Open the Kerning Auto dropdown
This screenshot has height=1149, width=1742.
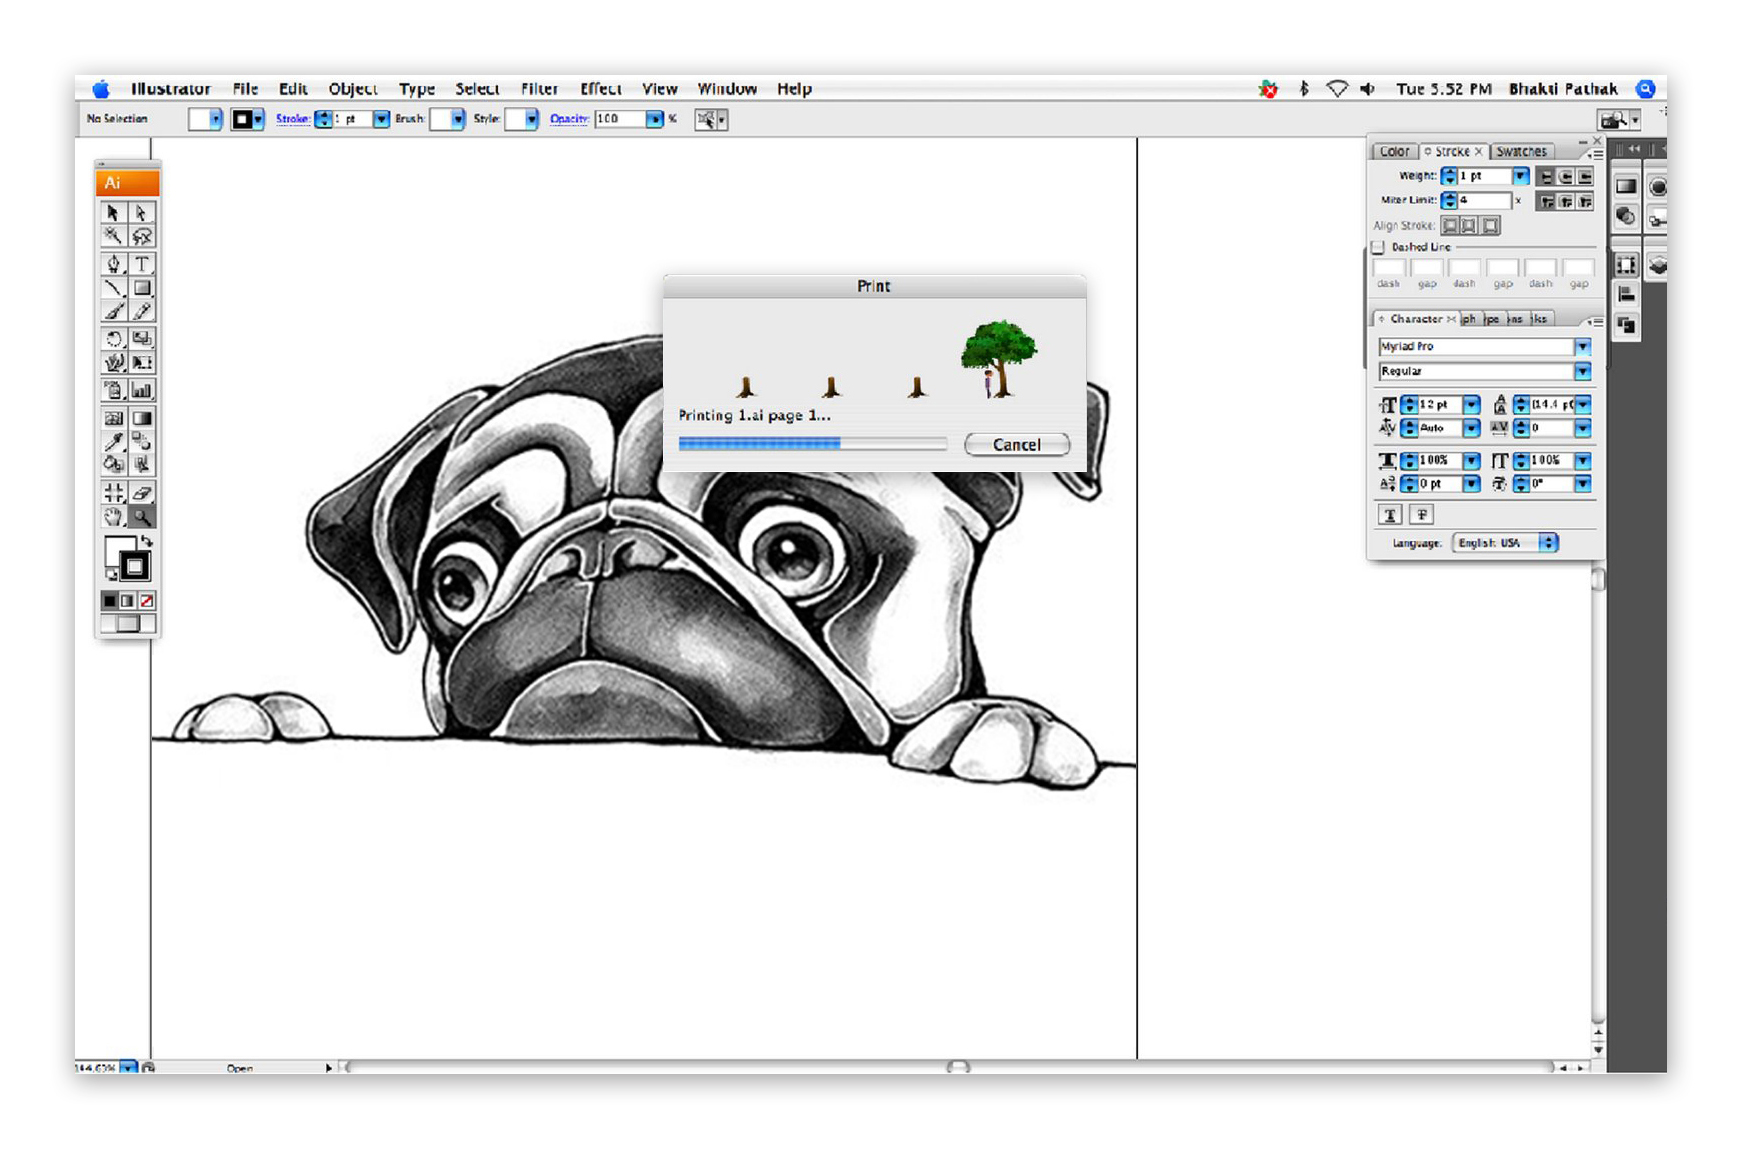coord(1471,428)
